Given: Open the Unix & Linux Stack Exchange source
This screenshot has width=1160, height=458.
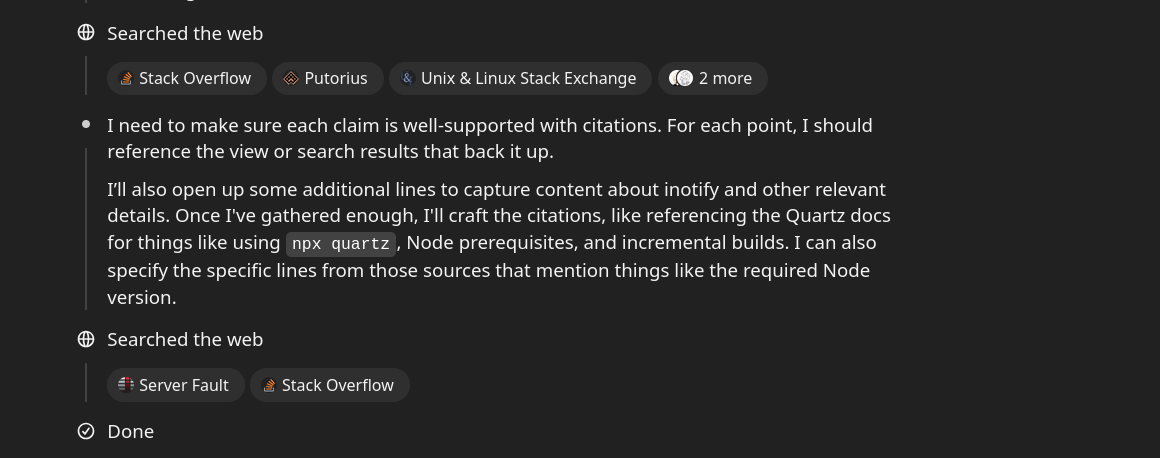Looking at the screenshot, I should pyautogui.click(x=520, y=78).
